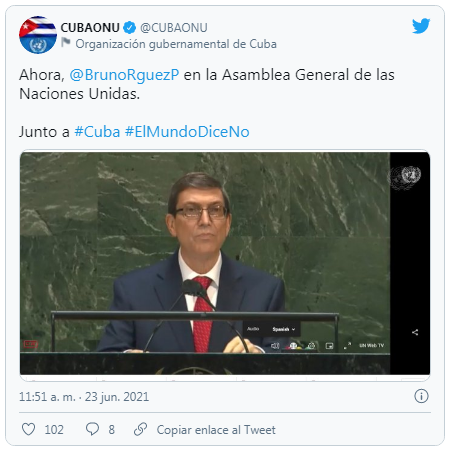Click the blue verified badge

129,28
